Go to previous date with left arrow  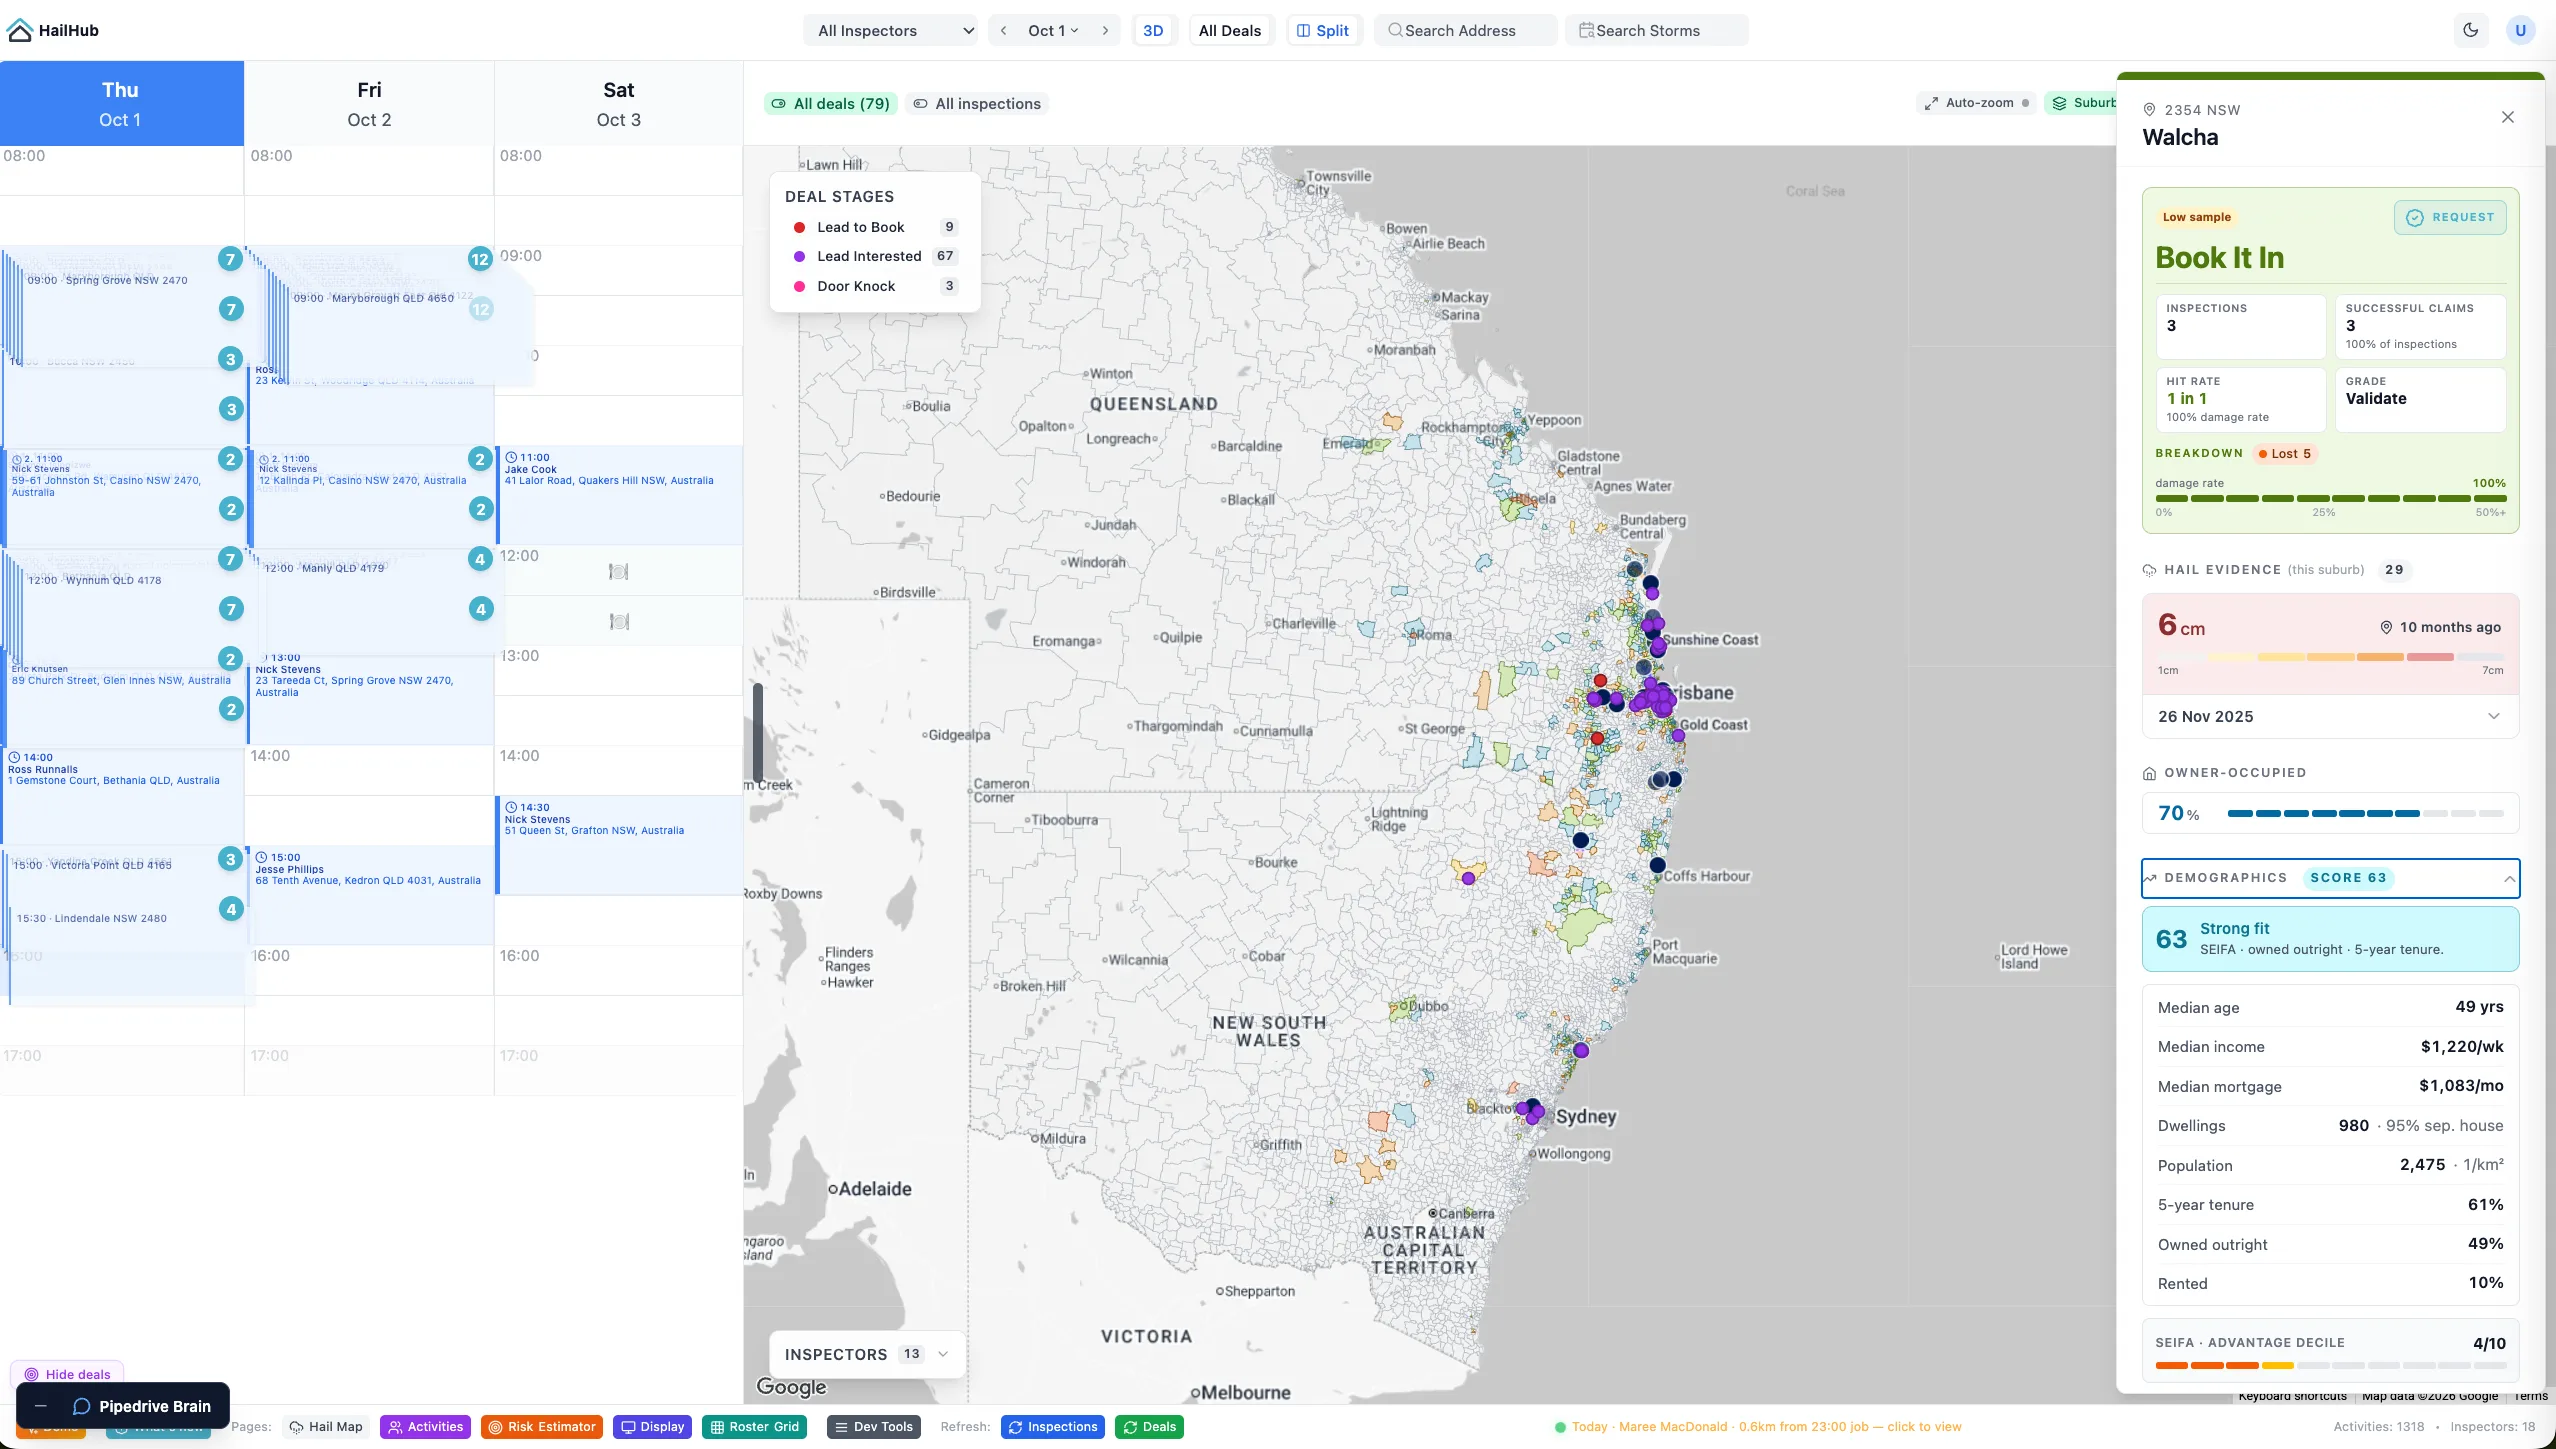coord(1003,30)
